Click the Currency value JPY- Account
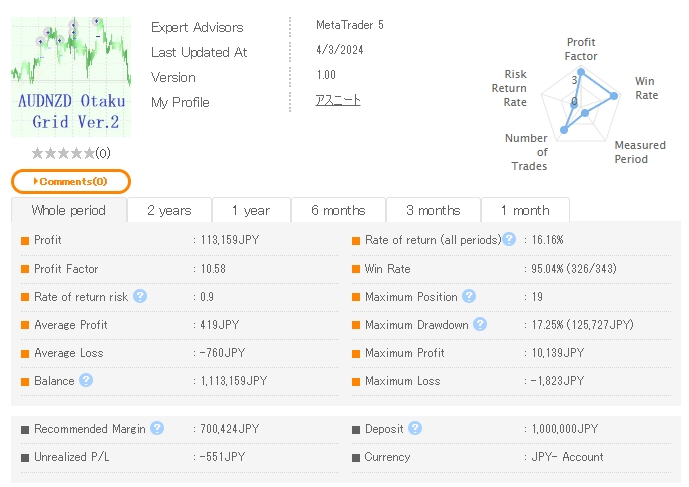The height and width of the screenshot is (487, 689). coord(567,457)
